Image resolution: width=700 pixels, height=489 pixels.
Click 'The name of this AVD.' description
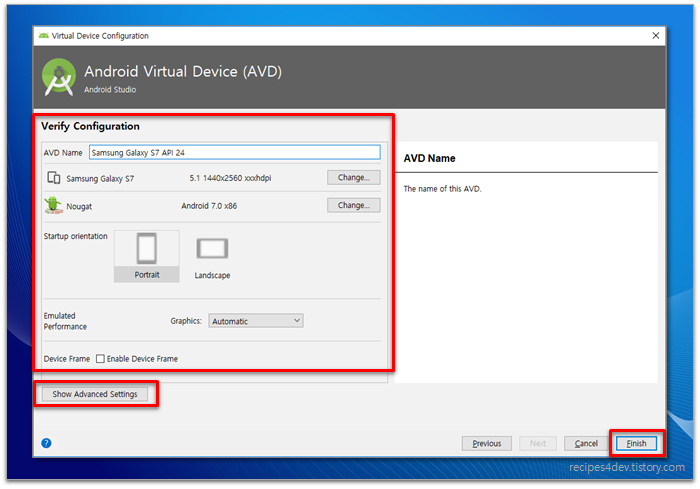click(x=442, y=189)
